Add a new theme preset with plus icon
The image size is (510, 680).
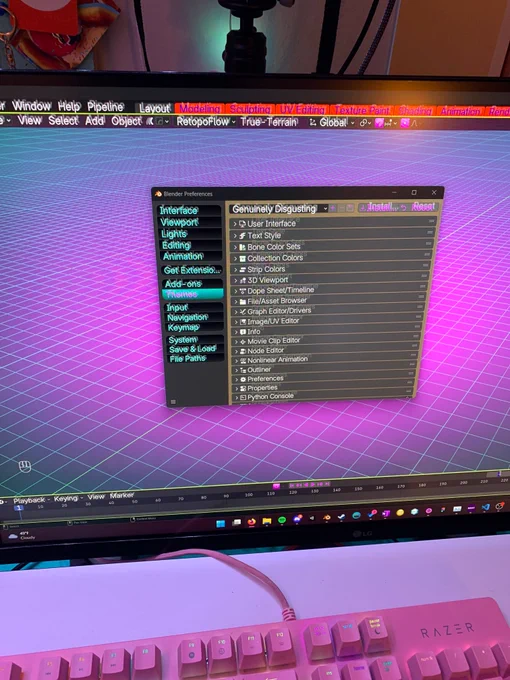(x=333, y=208)
